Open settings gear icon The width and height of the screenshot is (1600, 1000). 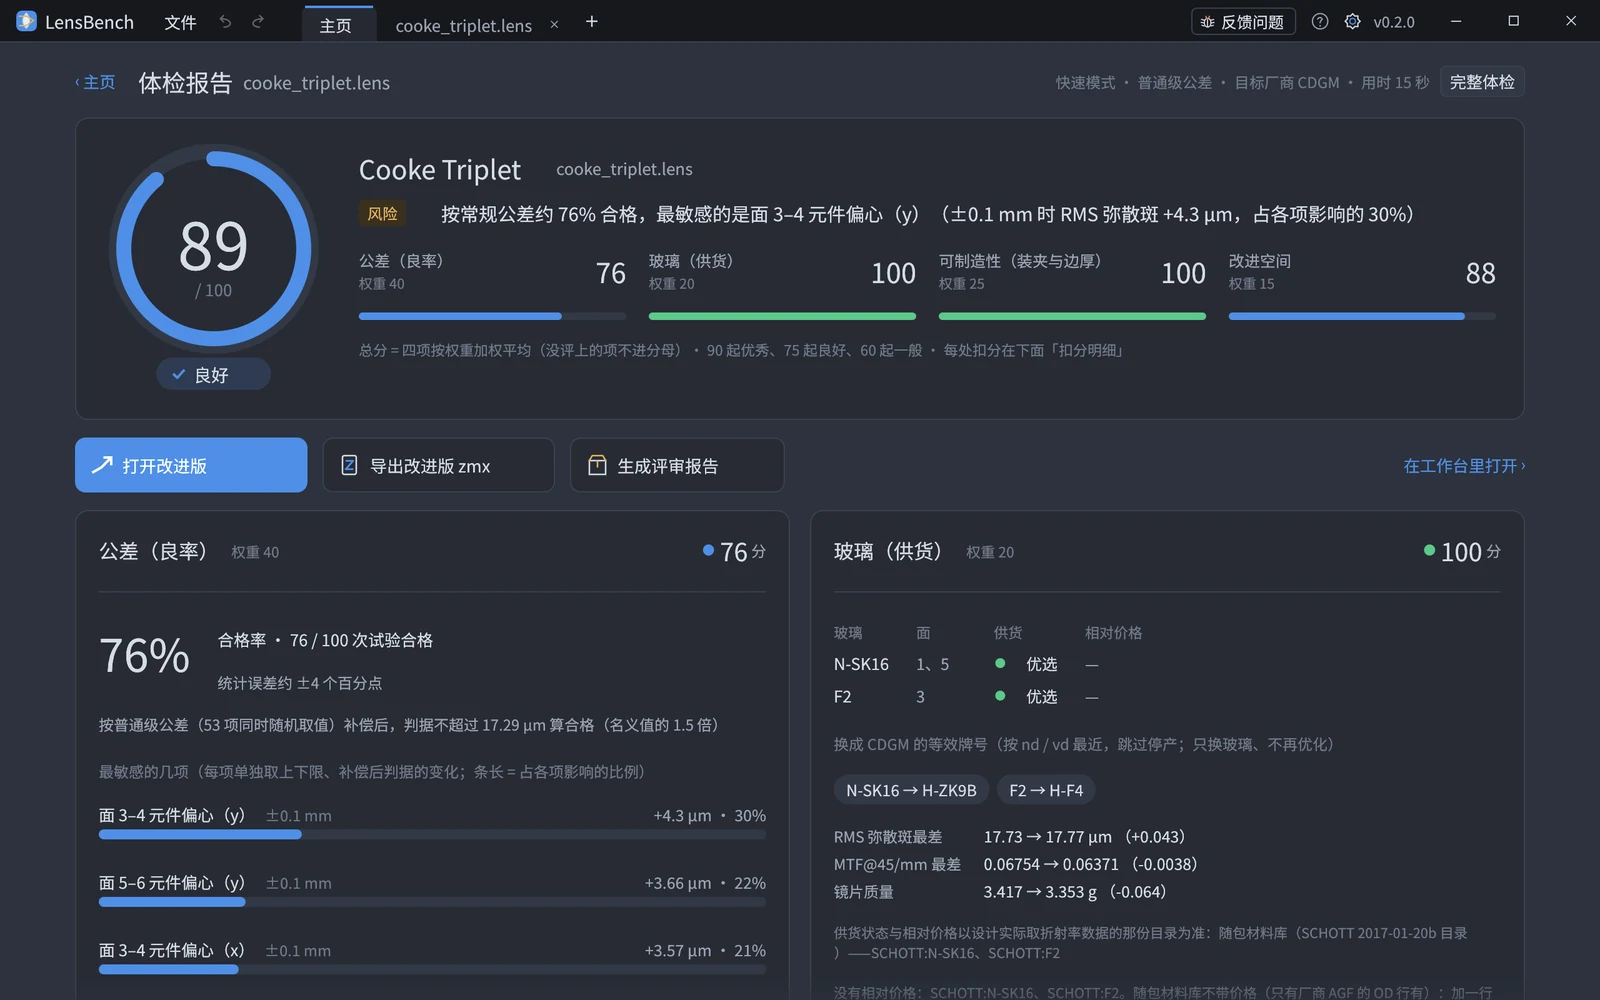(1352, 21)
